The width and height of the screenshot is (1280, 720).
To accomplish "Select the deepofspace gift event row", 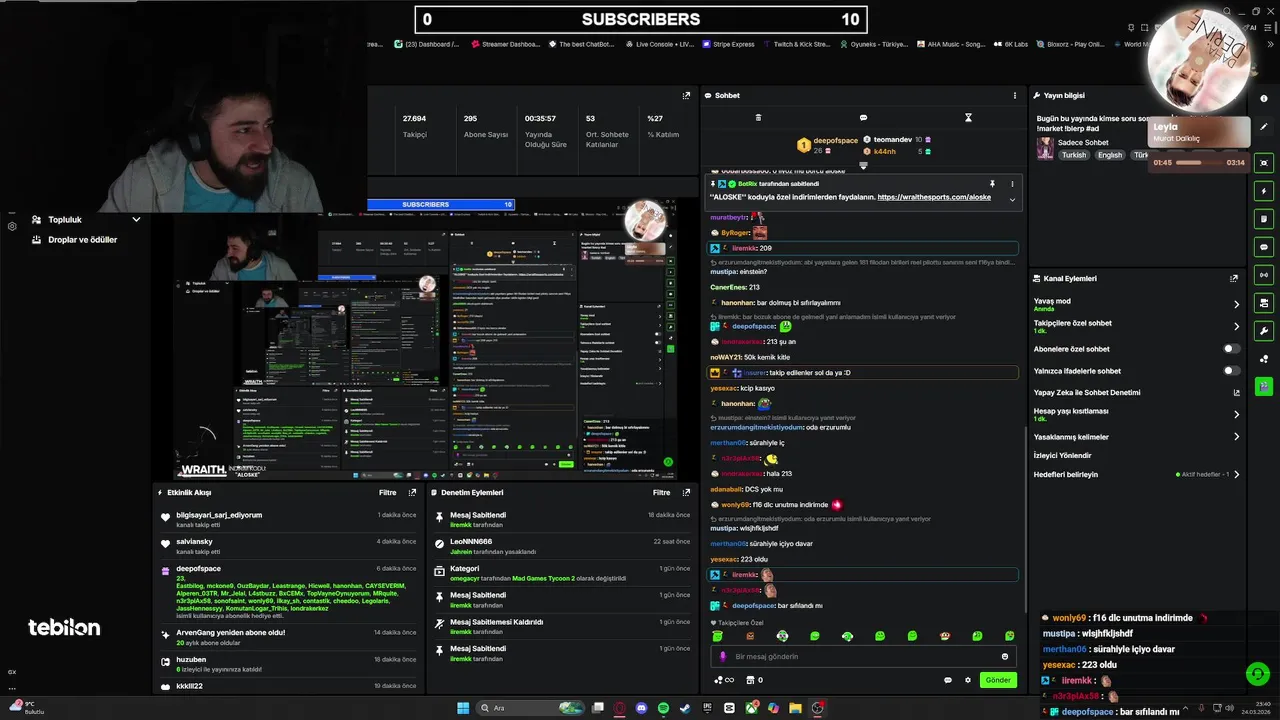I will (x=289, y=592).
